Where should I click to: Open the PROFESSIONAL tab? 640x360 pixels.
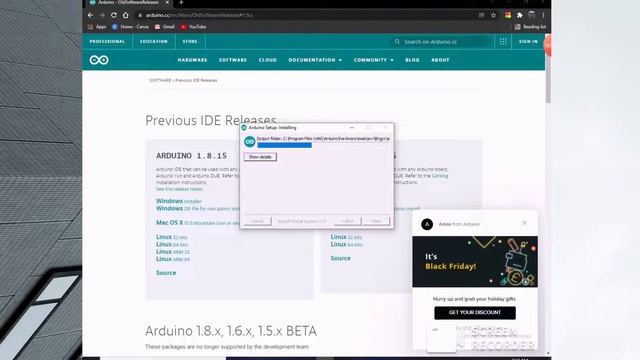coord(107,42)
